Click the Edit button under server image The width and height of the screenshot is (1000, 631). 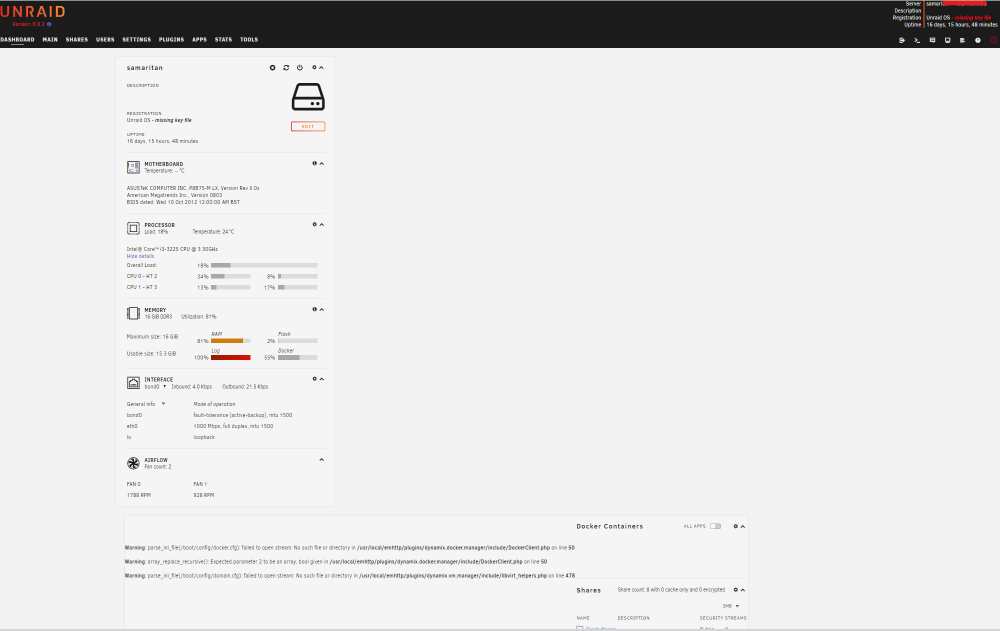(x=308, y=126)
